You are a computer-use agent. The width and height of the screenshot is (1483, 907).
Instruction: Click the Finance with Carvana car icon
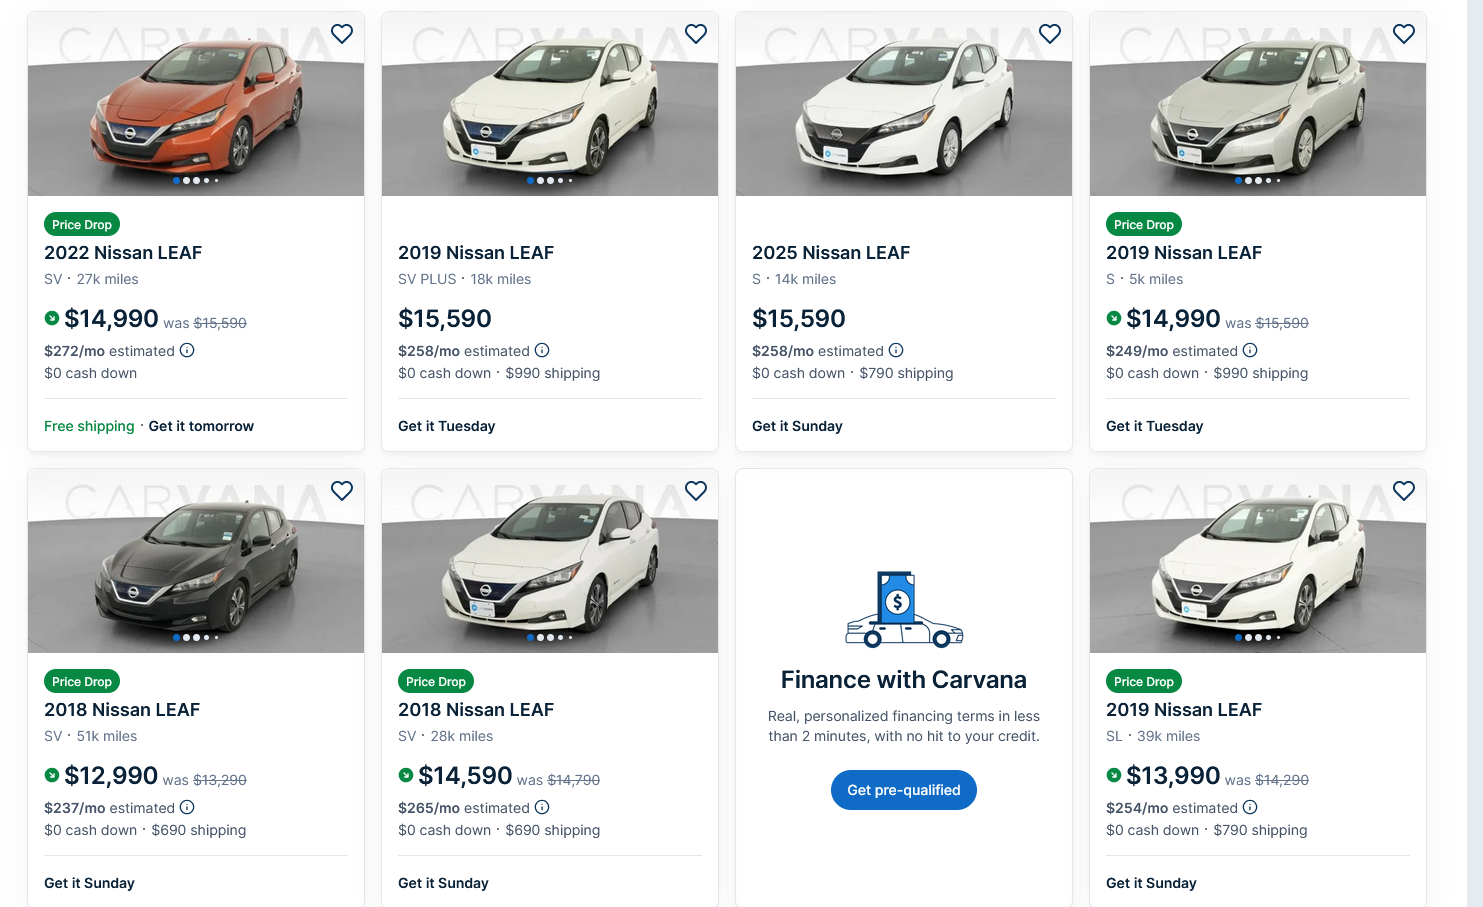[x=903, y=610]
